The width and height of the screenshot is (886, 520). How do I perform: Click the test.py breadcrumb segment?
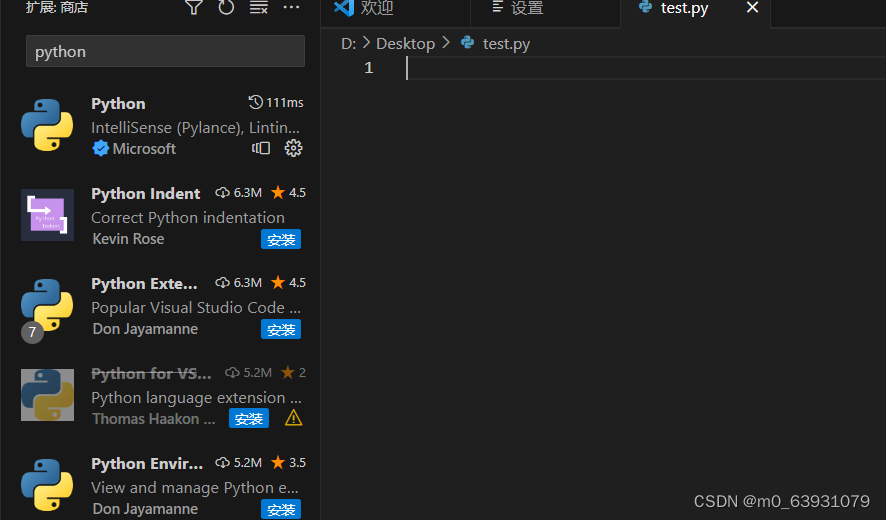(x=506, y=44)
